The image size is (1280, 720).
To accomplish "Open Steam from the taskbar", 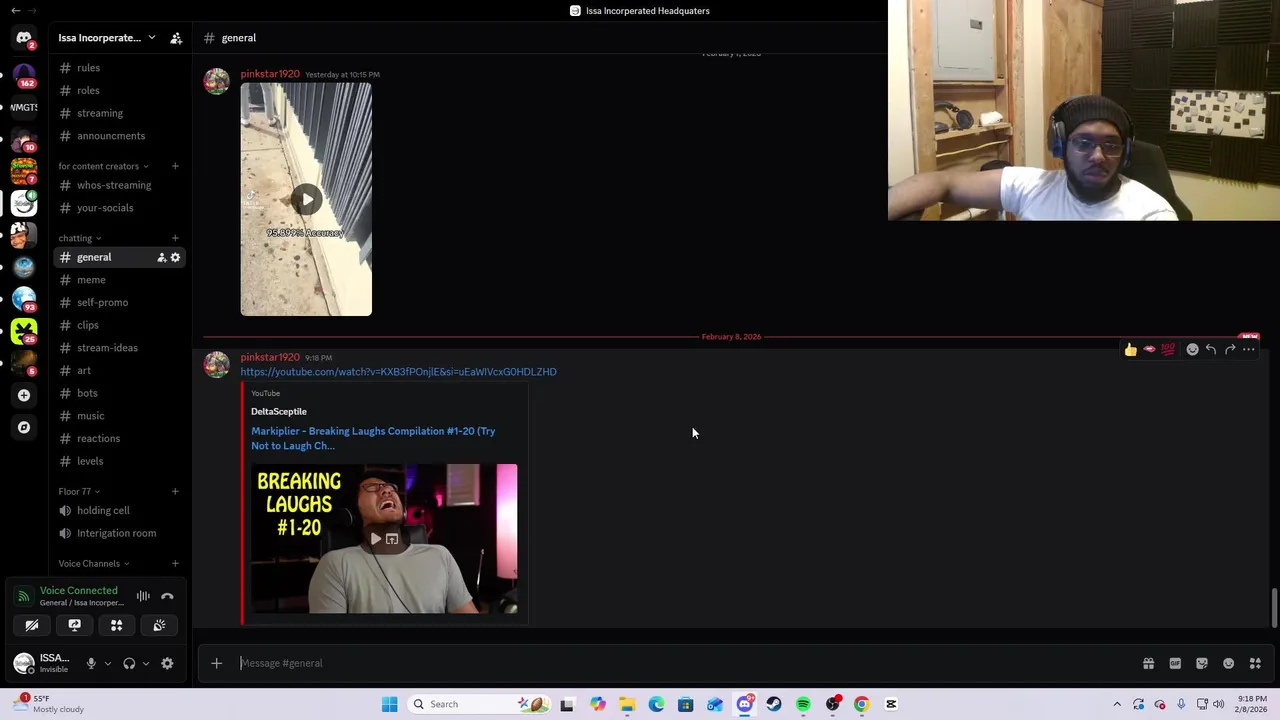I will (x=774, y=704).
